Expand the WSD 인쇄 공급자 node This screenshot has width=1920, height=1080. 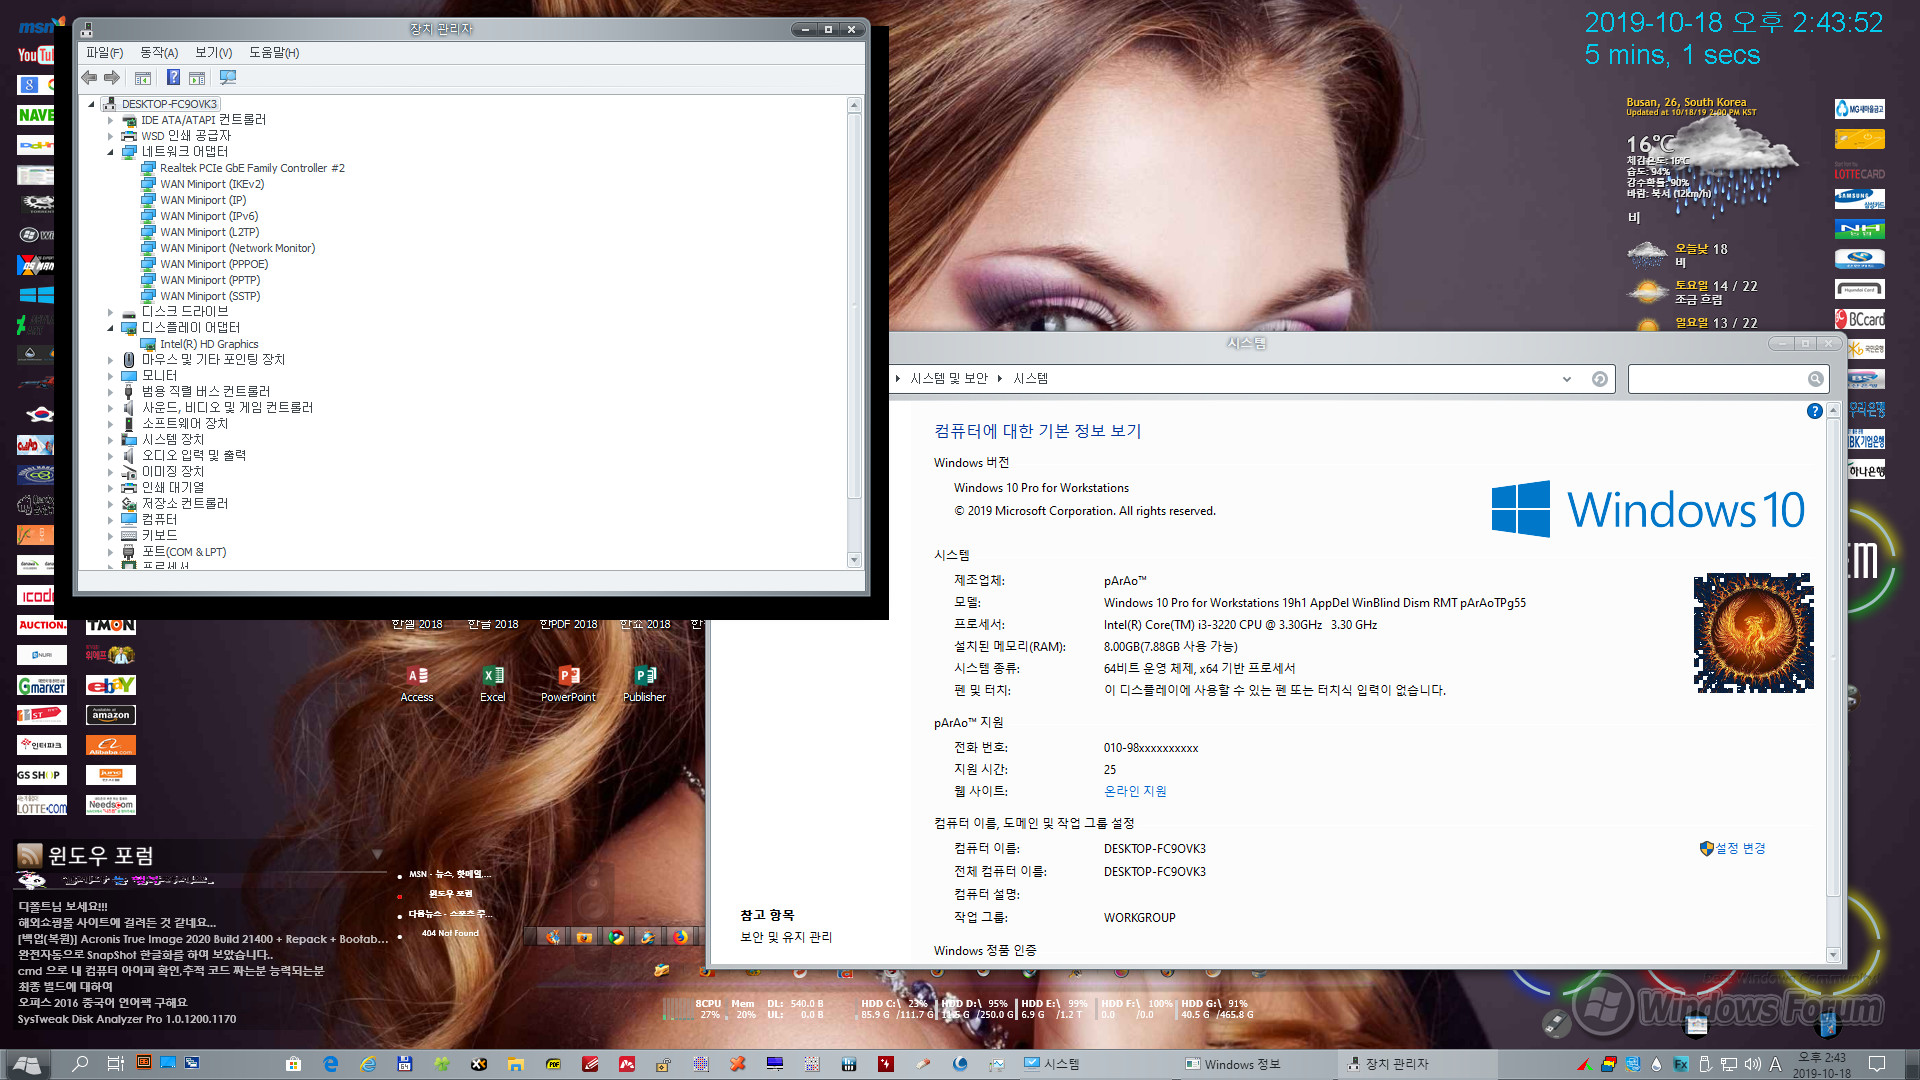[x=111, y=136]
